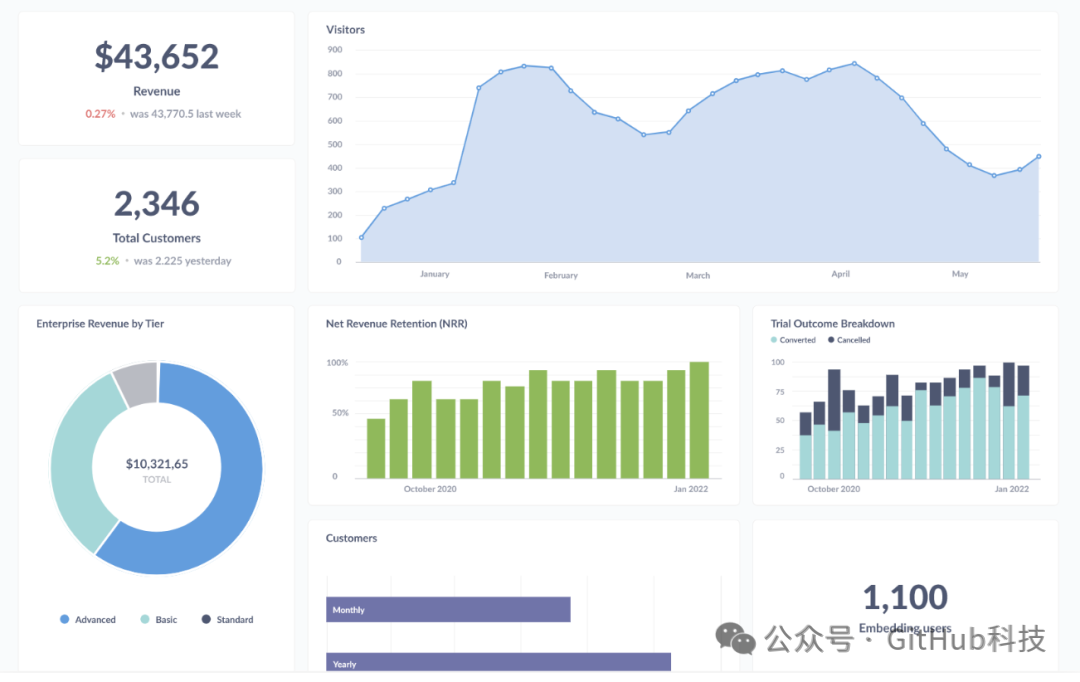Open the Visitors chart title
Viewport: 1080px width, 682px height.
[x=345, y=30]
